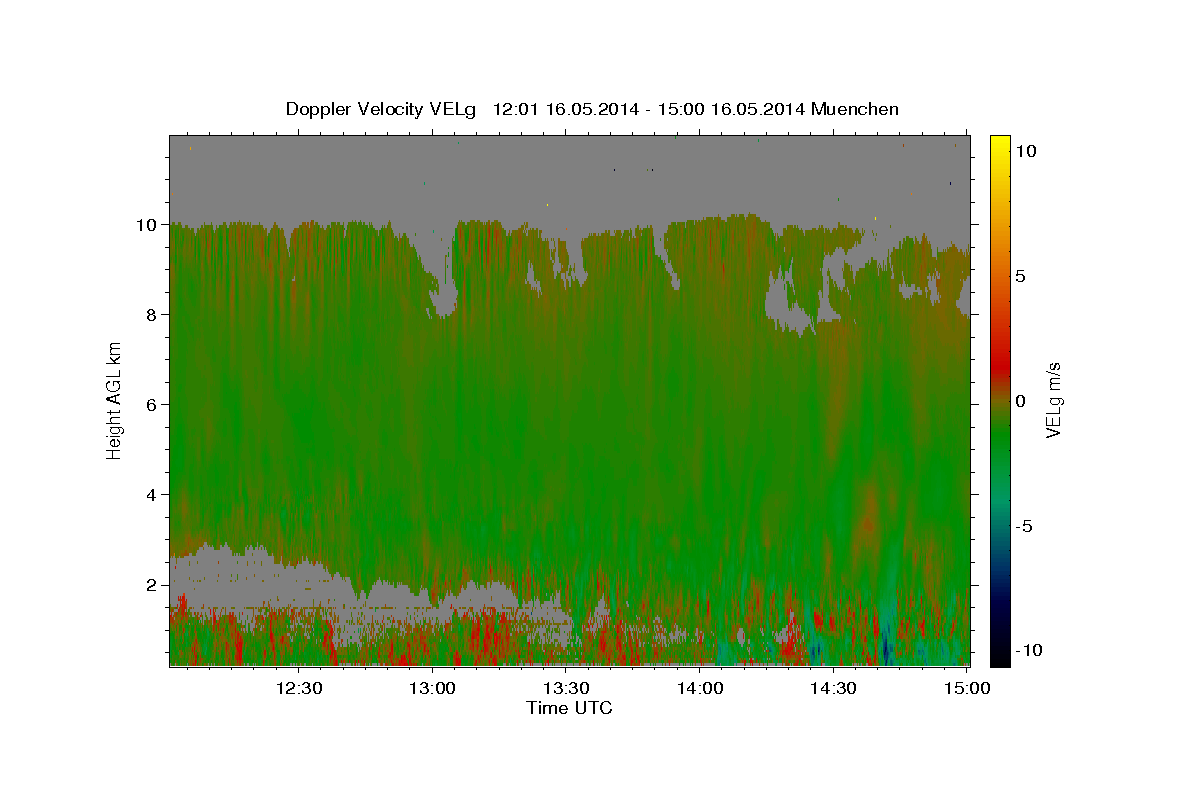Click the height tick label 10
1200x800 pixels.
pyautogui.click(x=149, y=225)
